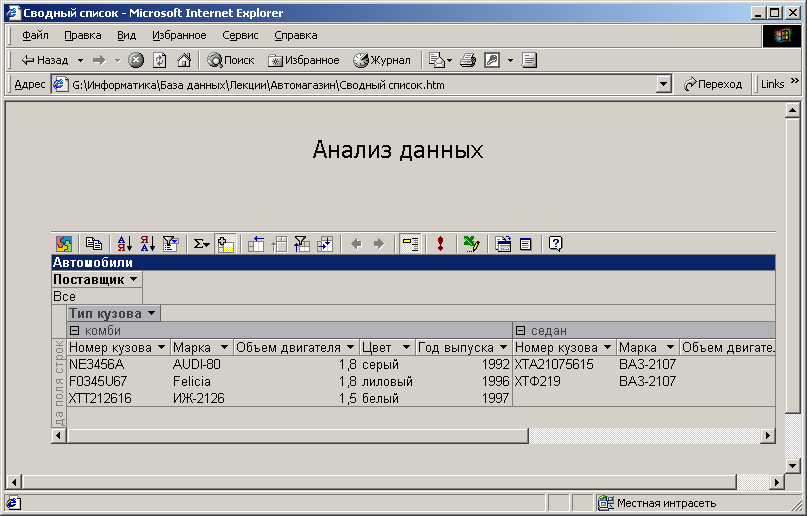The height and width of the screenshot is (516, 807).
Task: Click the Discuss toolbar icon
Action: click(x=529, y=60)
